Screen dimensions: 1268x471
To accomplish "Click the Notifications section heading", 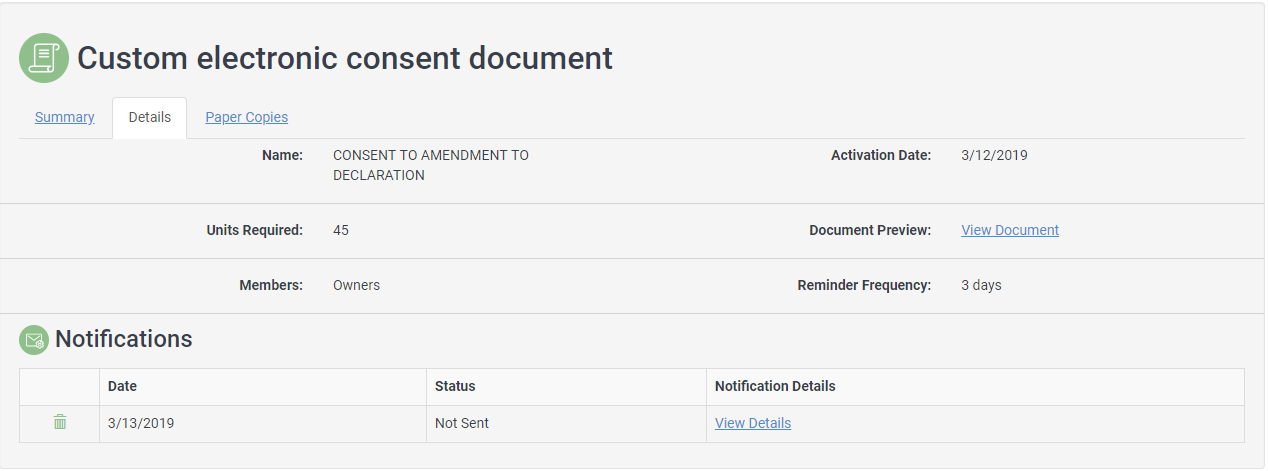I will [x=124, y=339].
